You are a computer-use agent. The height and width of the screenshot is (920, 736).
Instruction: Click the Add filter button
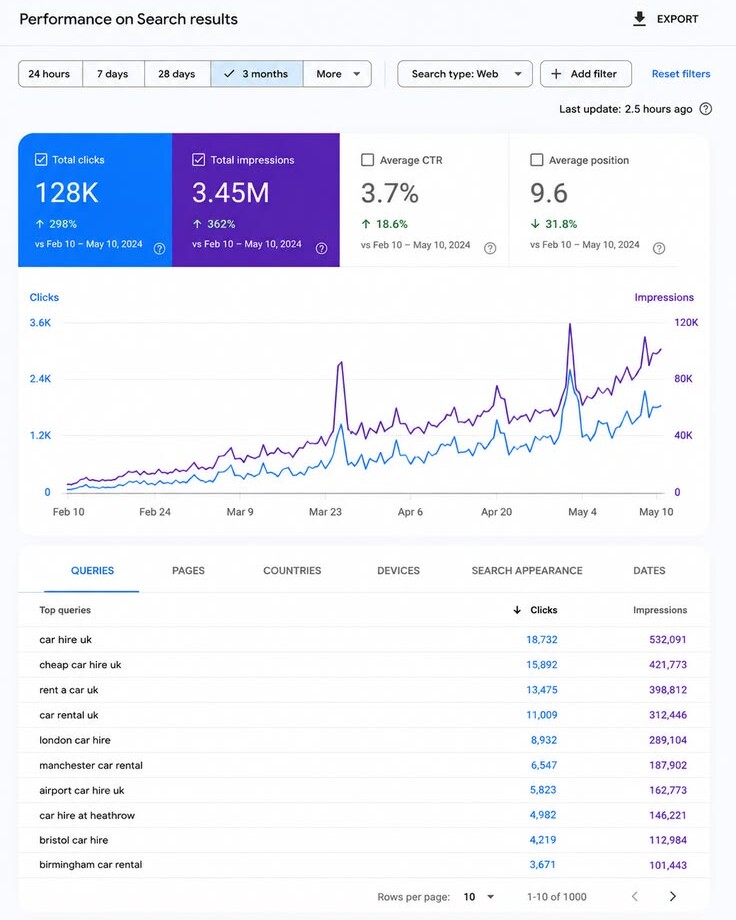pyautogui.click(x=586, y=74)
